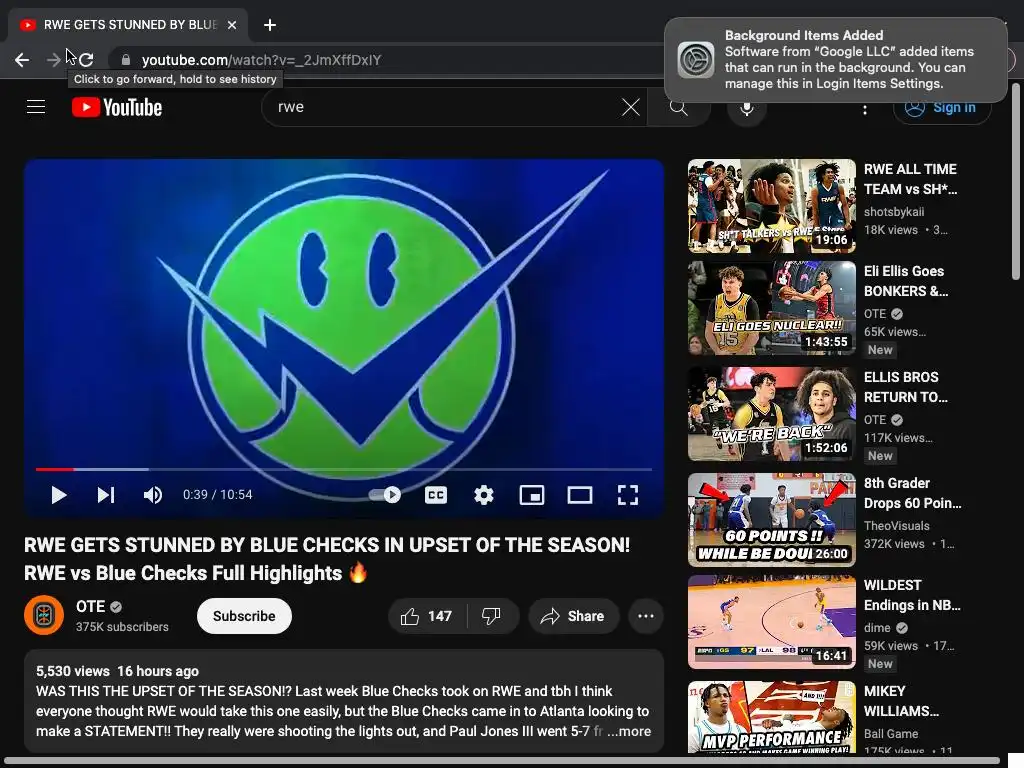Click the browser forward arrow
Viewport: 1024px width, 768px height.
(54, 60)
